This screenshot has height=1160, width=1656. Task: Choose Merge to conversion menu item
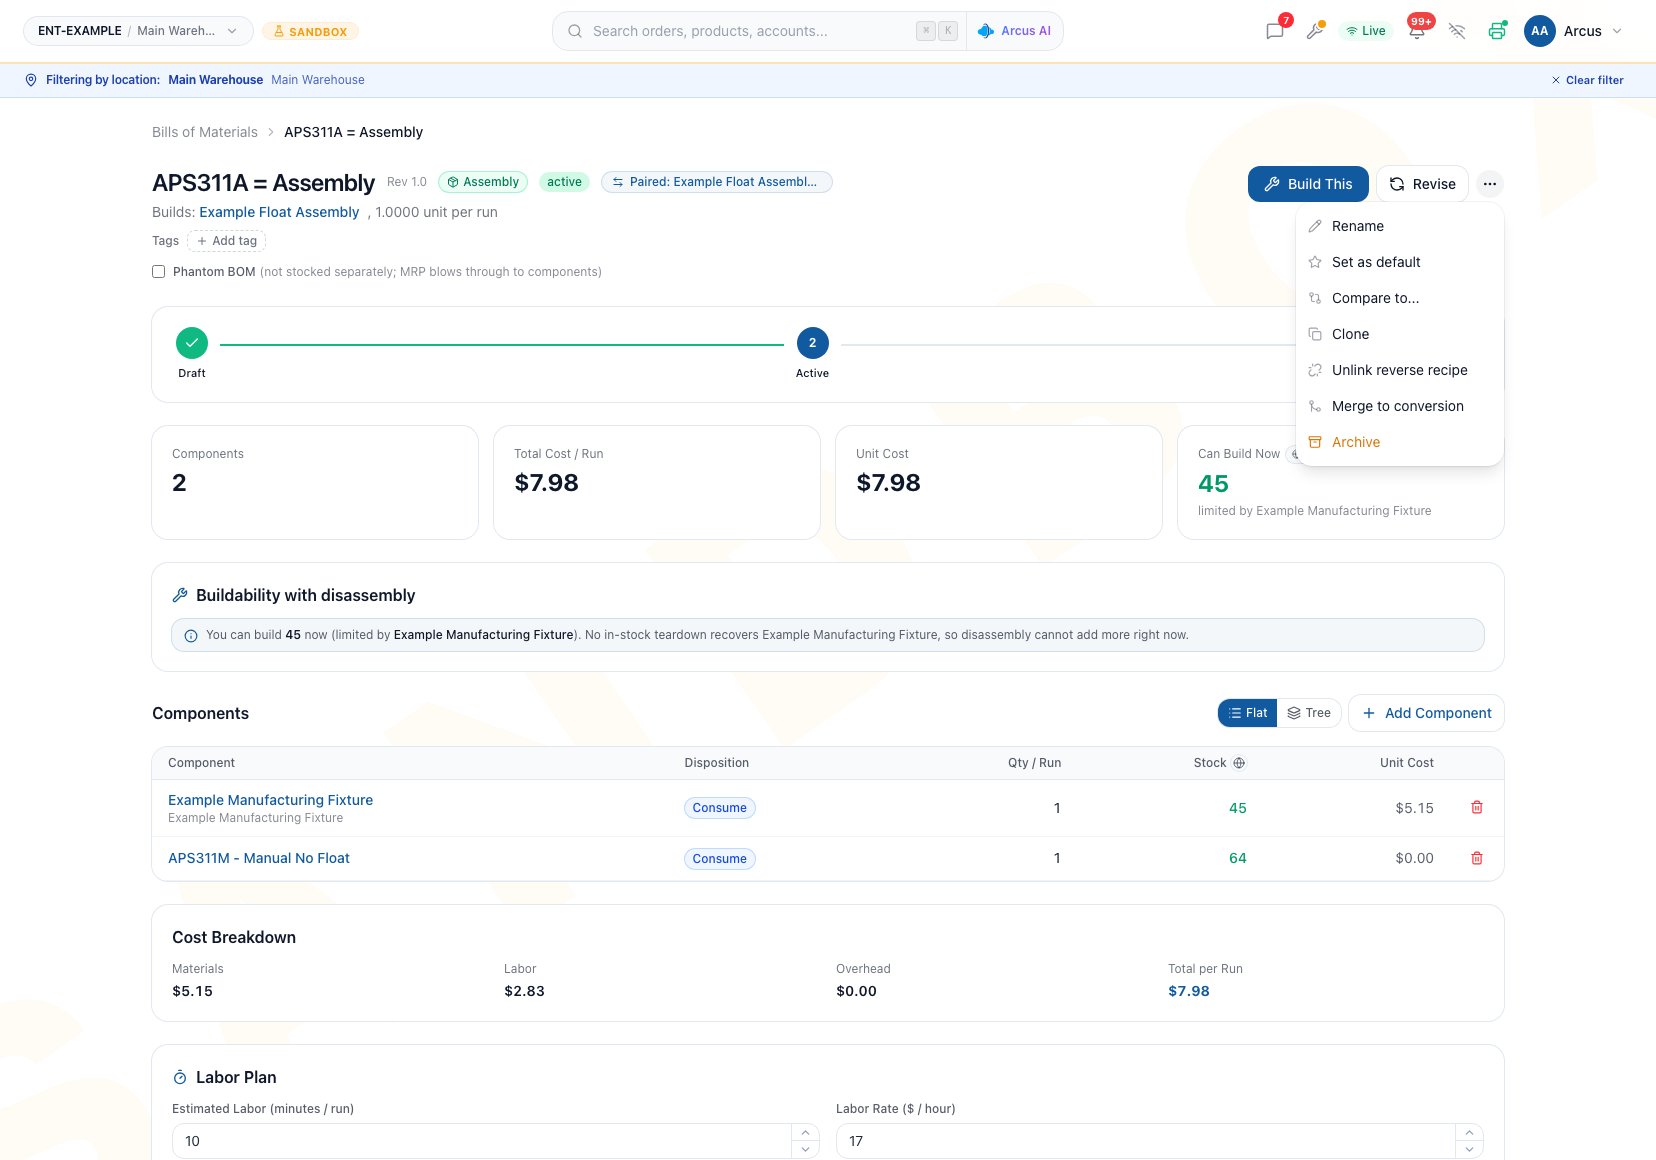tap(1399, 406)
